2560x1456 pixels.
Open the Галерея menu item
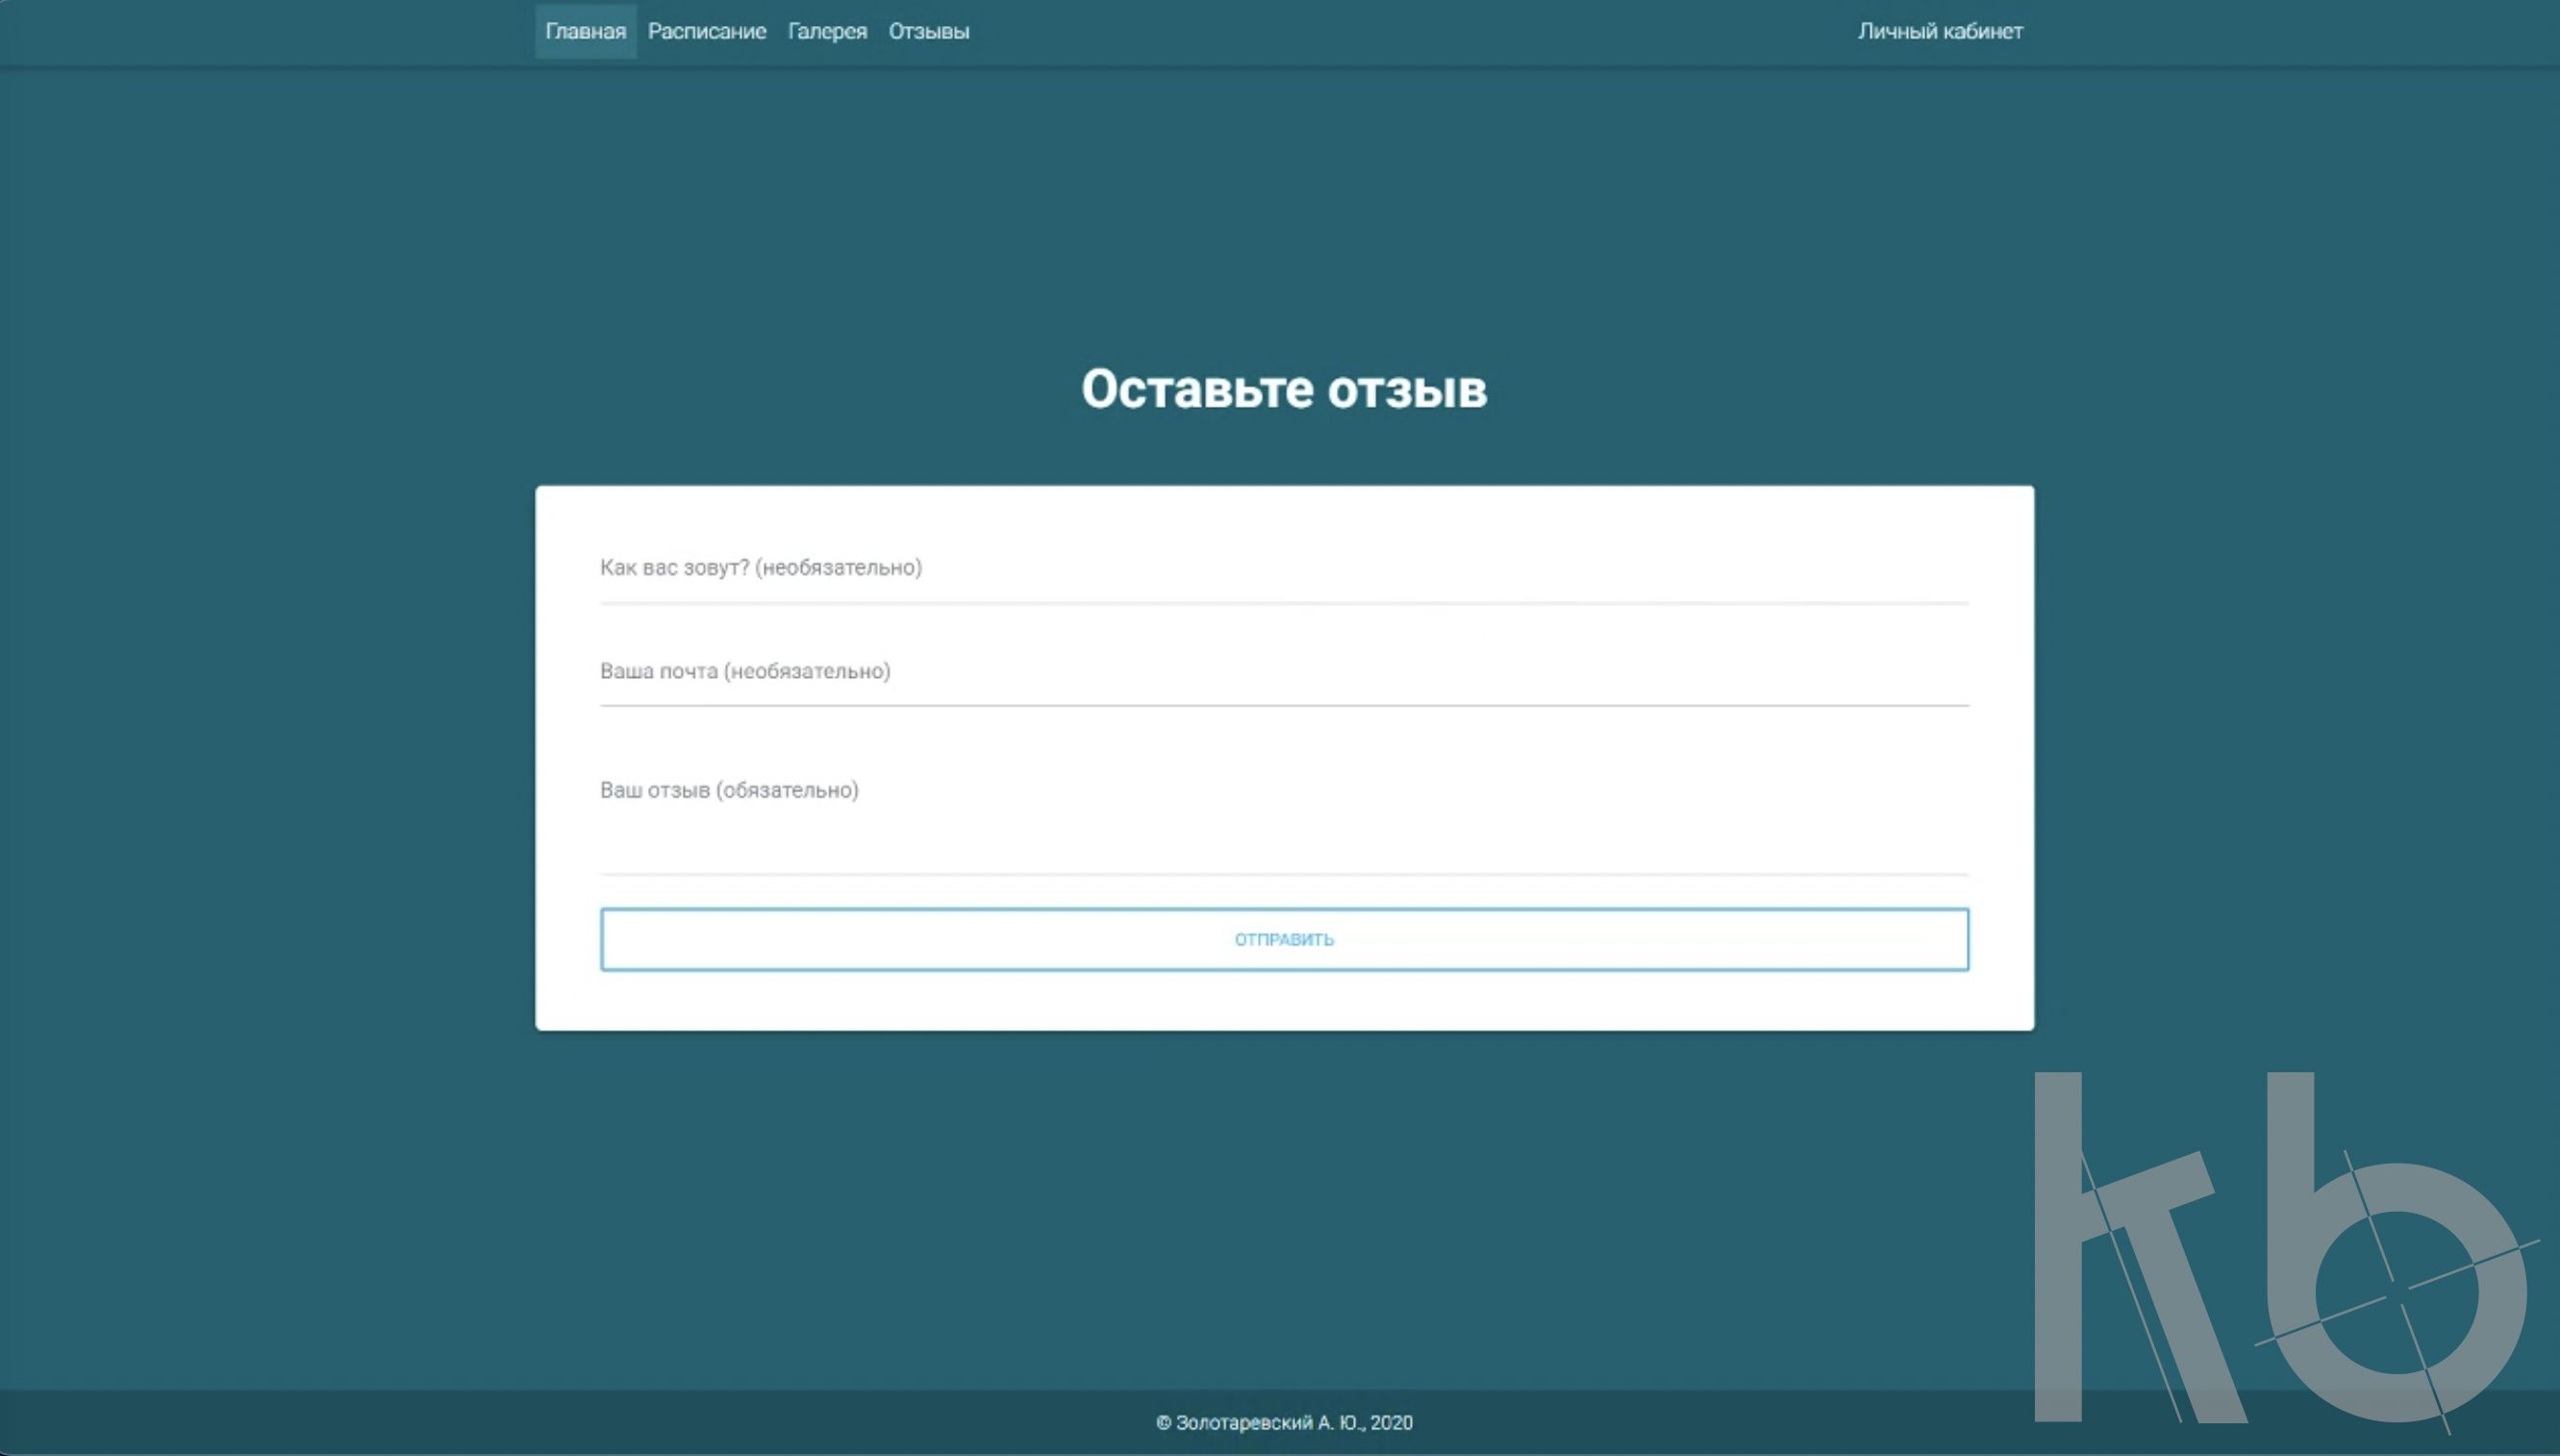tap(827, 31)
